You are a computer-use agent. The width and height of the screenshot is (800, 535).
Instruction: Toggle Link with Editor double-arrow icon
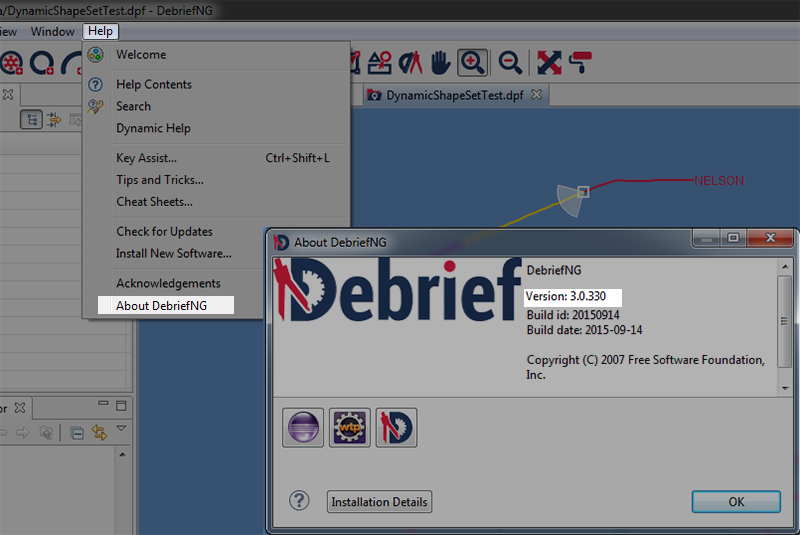pyautogui.click(x=99, y=432)
